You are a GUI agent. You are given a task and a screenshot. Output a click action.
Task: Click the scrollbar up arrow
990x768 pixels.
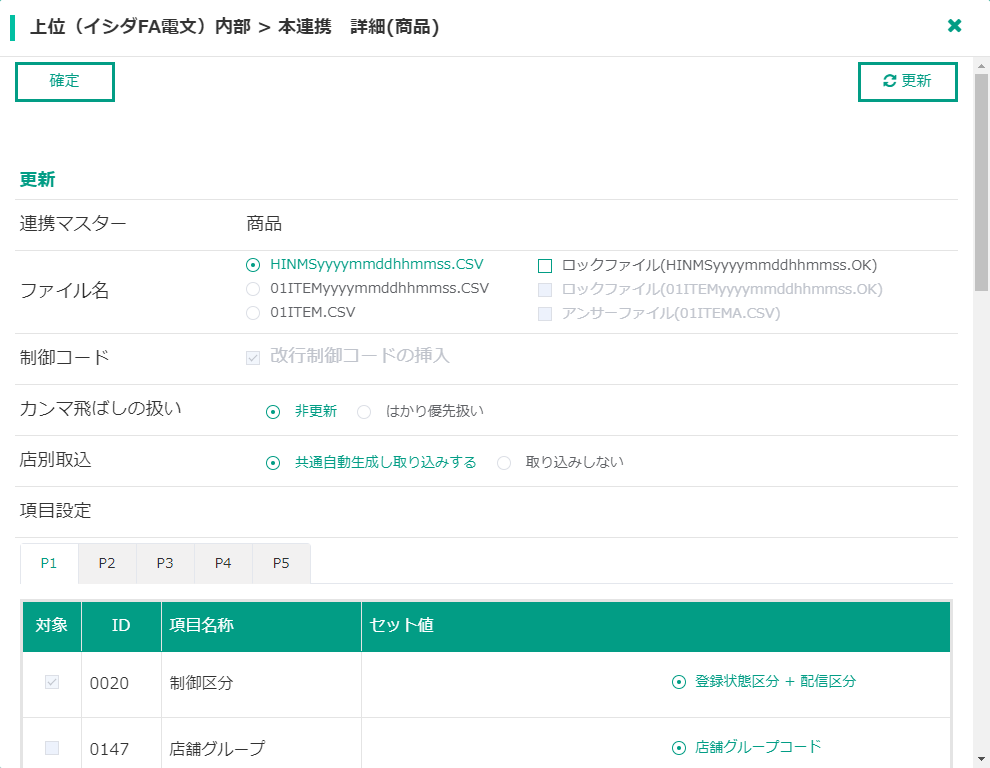coord(981,65)
